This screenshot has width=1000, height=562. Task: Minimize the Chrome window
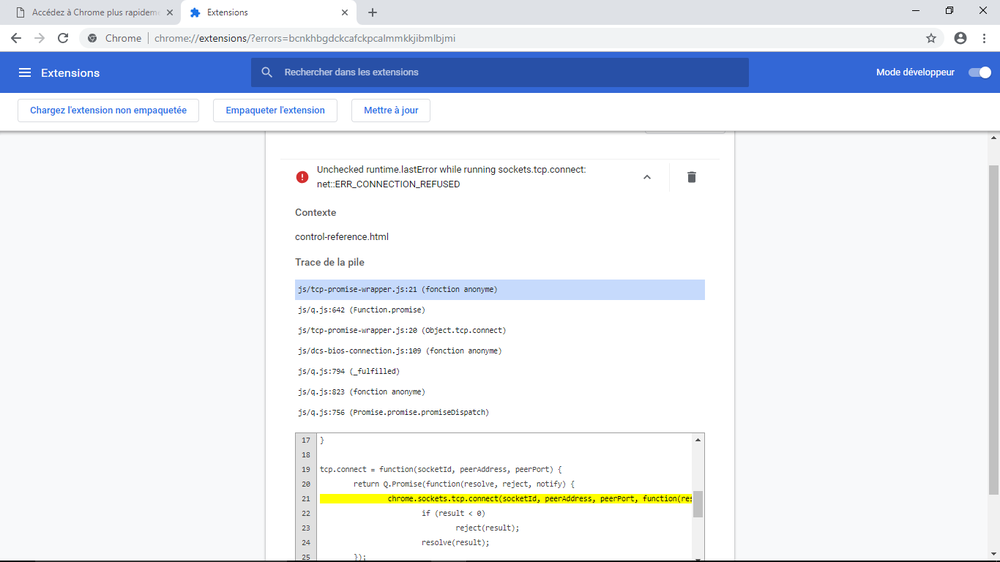pyautogui.click(x=916, y=11)
